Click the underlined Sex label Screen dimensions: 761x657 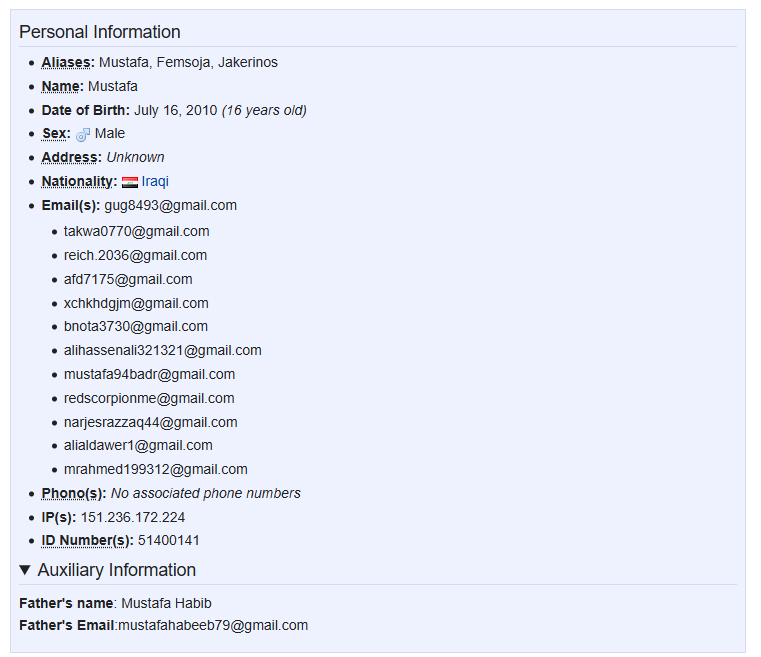click(56, 133)
